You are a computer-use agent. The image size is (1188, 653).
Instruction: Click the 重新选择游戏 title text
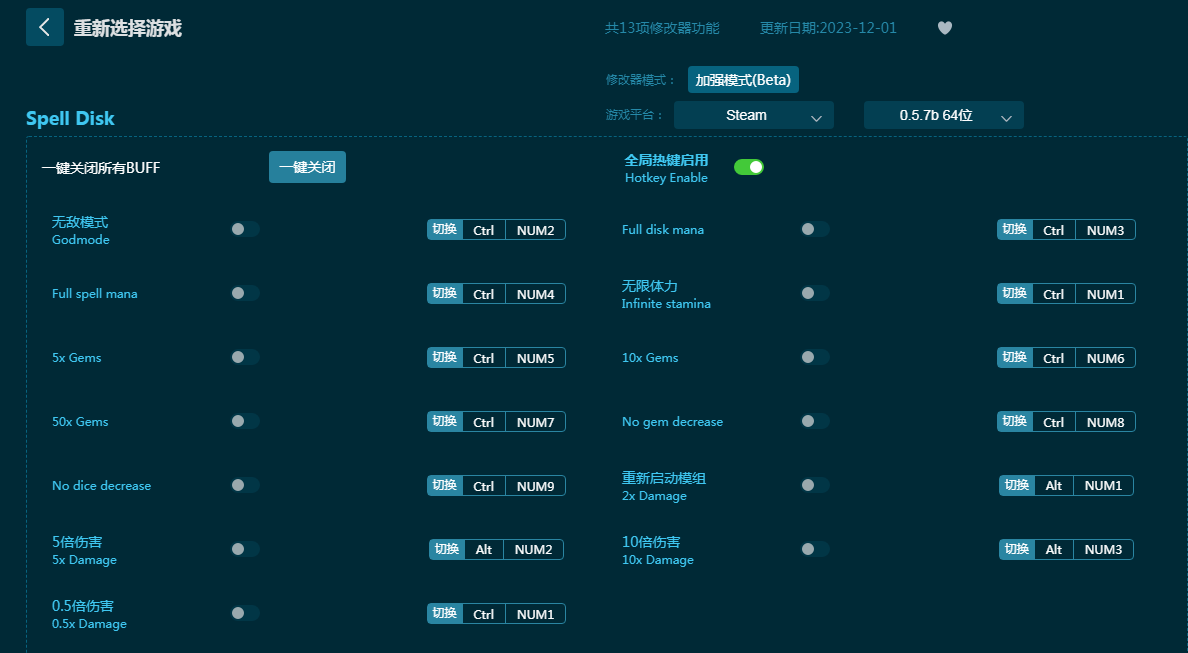pyautogui.click(x=128, y=28)
